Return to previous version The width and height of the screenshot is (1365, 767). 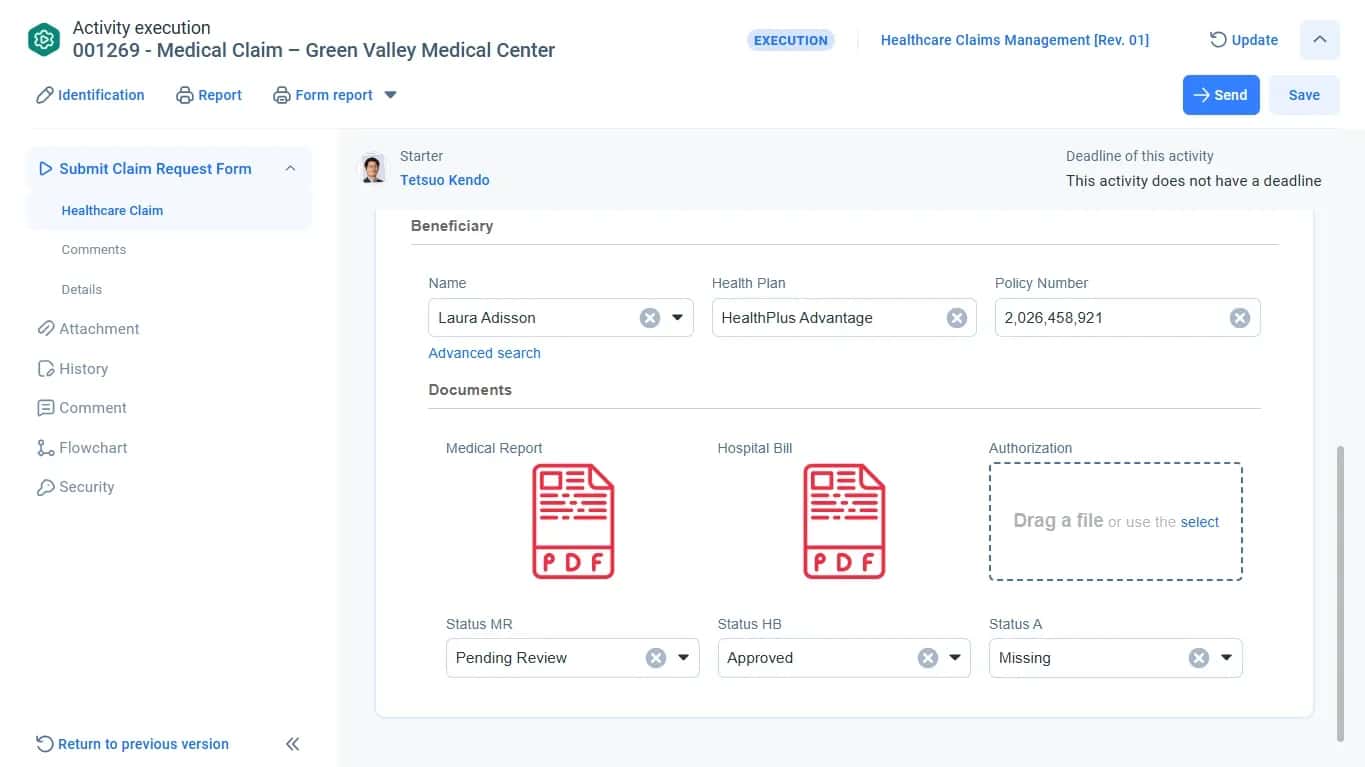click(x=132, y=744)
